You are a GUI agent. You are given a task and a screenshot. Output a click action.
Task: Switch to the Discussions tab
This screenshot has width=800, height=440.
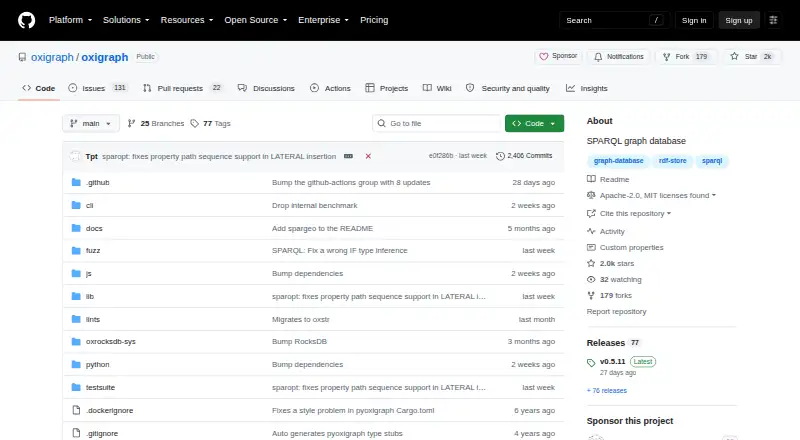coord(266,88)
